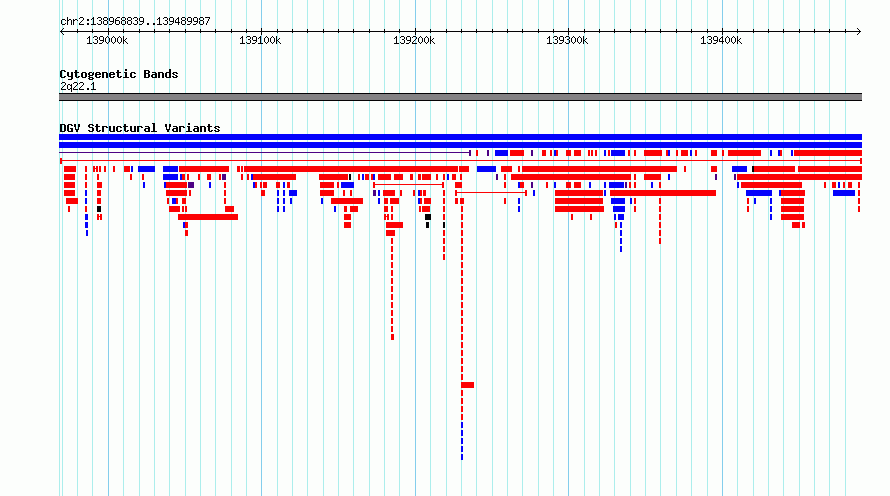Select the isolated red block low in the track
The image size is (890, 496).
pyautogui.click(x=468, y=385)
